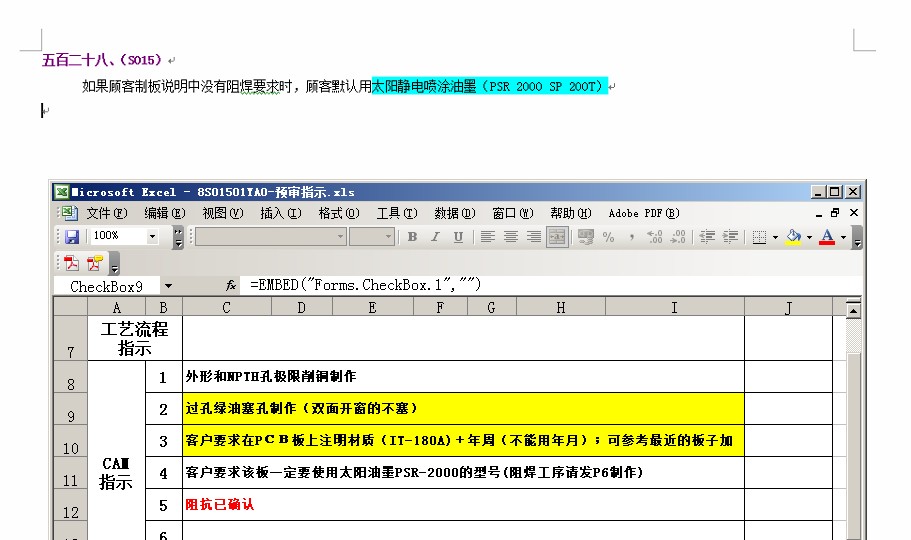
Task: Click the CheckBox9 name box
Action: pos(106,286)
